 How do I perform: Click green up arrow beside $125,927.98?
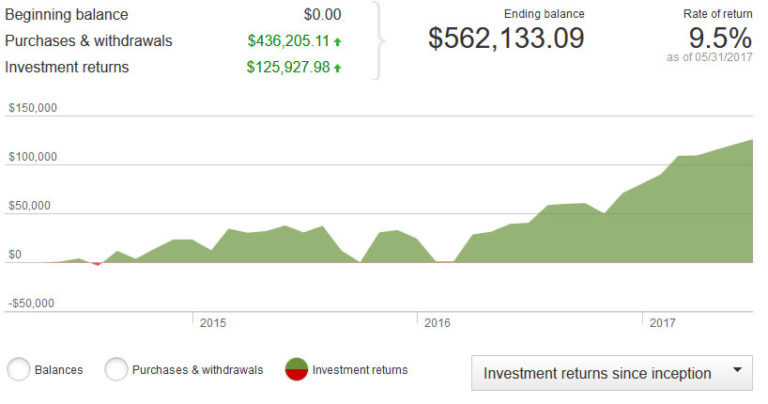[x=337, y=68]
